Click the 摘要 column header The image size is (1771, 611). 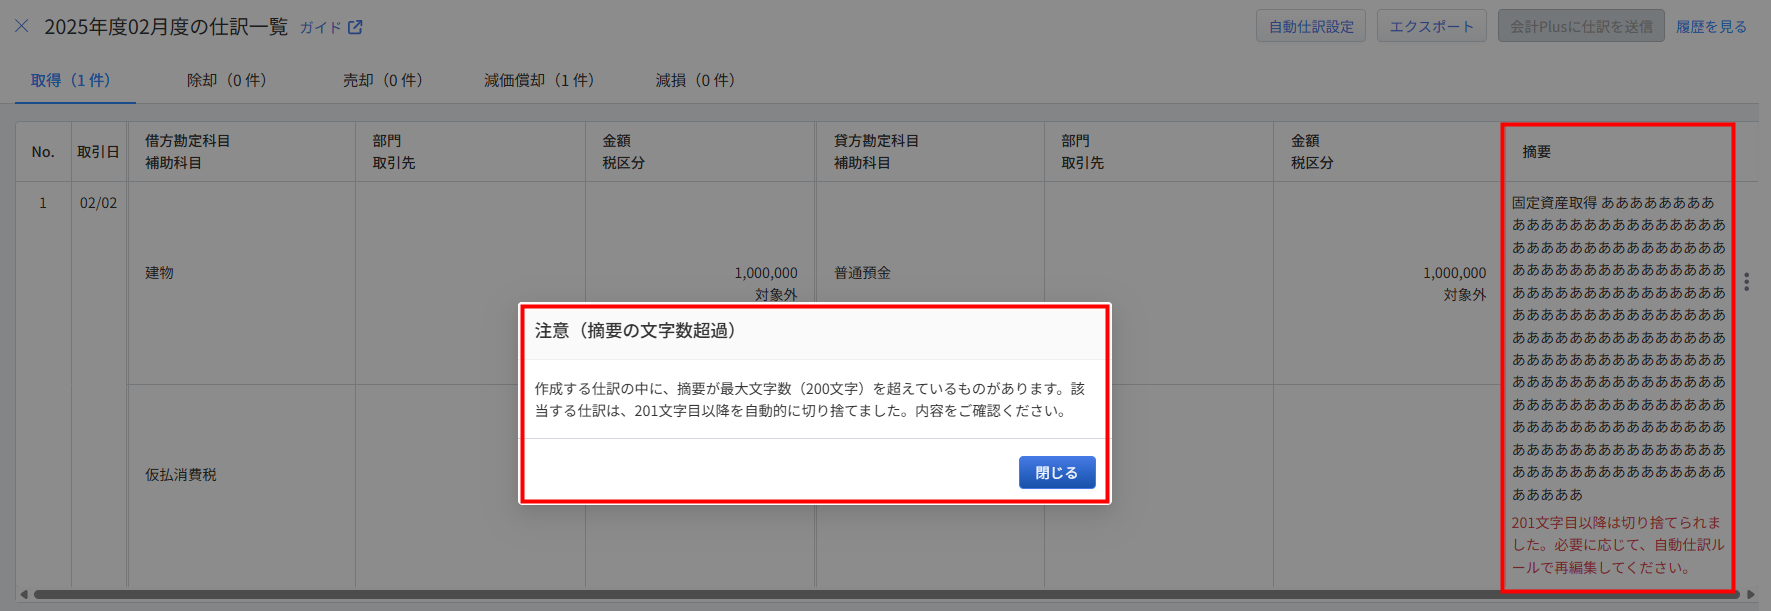point(1536,152)
